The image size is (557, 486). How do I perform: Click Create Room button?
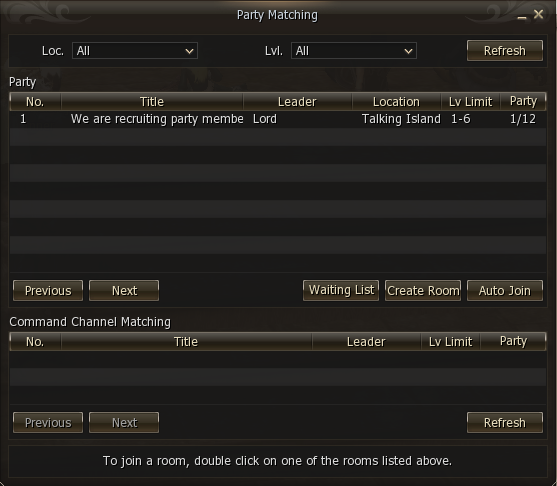coord(423,291)
